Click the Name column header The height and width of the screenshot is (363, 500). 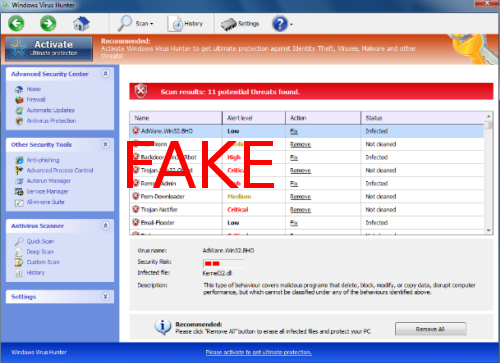[176, 118]
